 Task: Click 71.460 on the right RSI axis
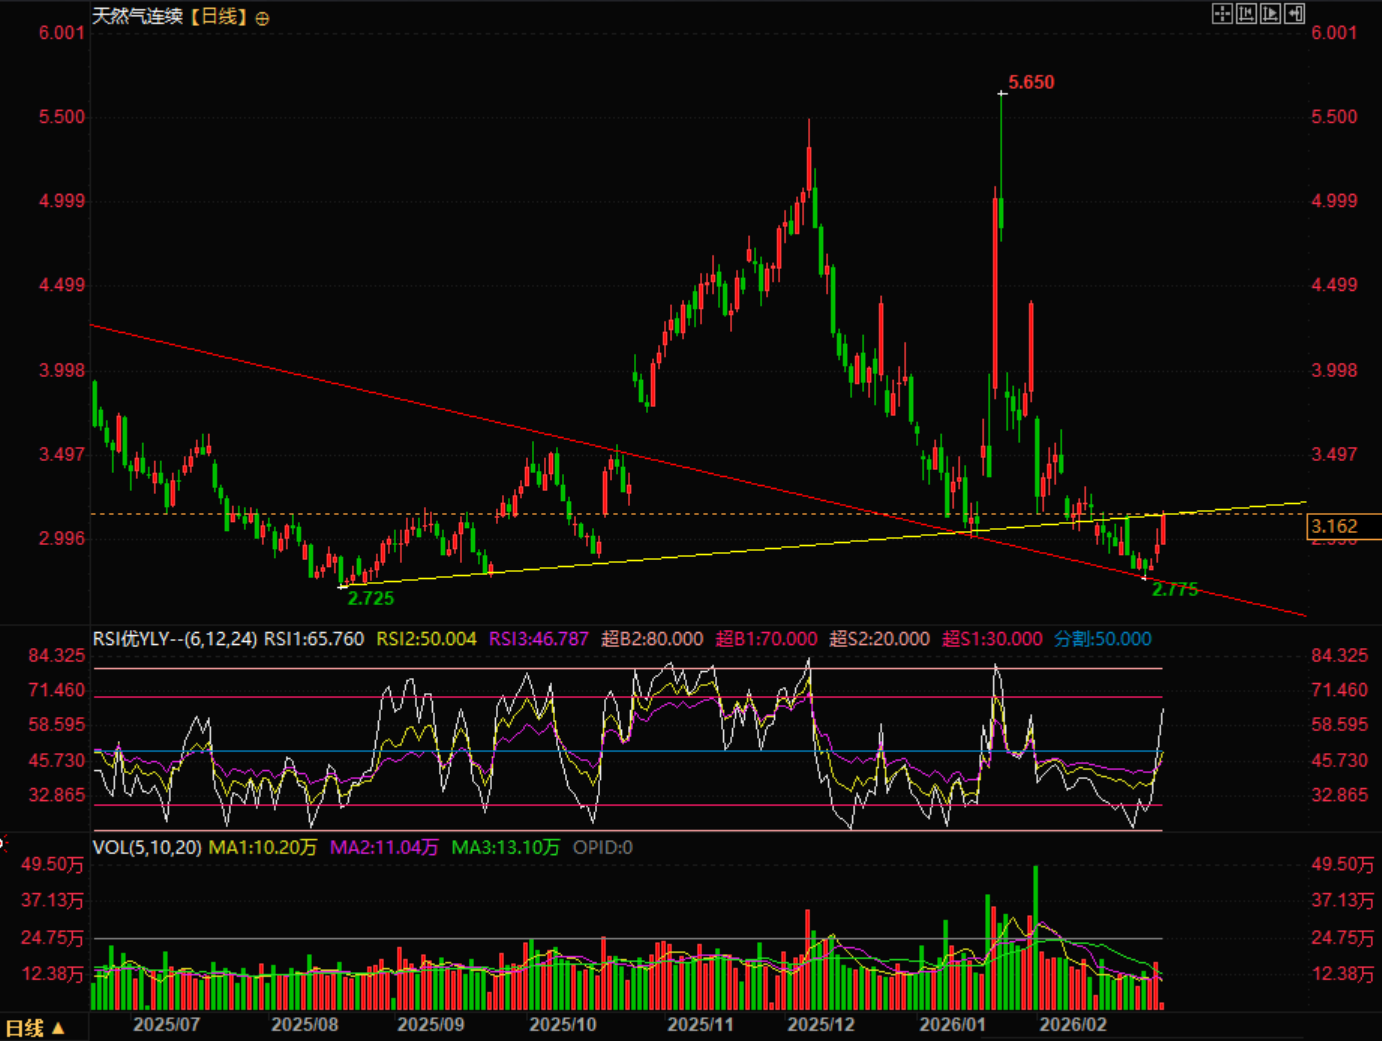pos(1340,690)
